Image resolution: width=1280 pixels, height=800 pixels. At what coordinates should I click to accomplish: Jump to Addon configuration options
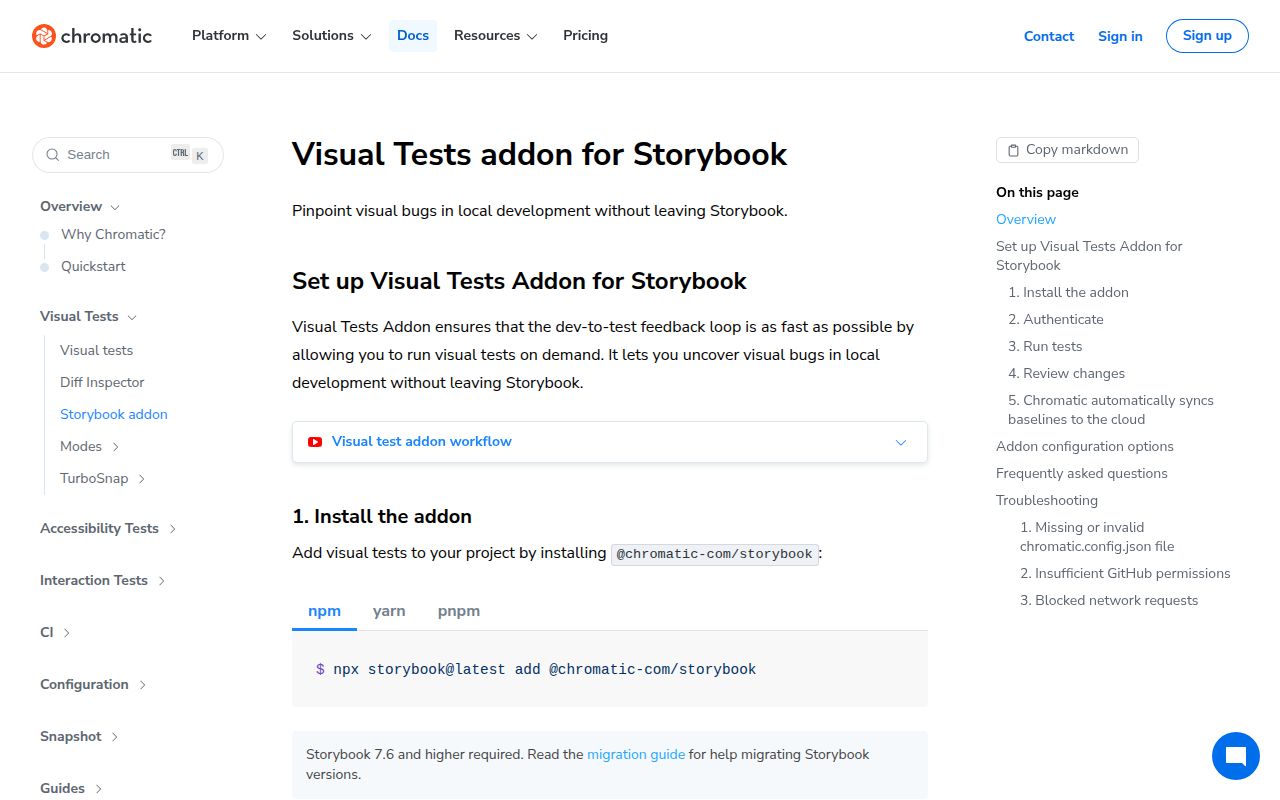1085,447
